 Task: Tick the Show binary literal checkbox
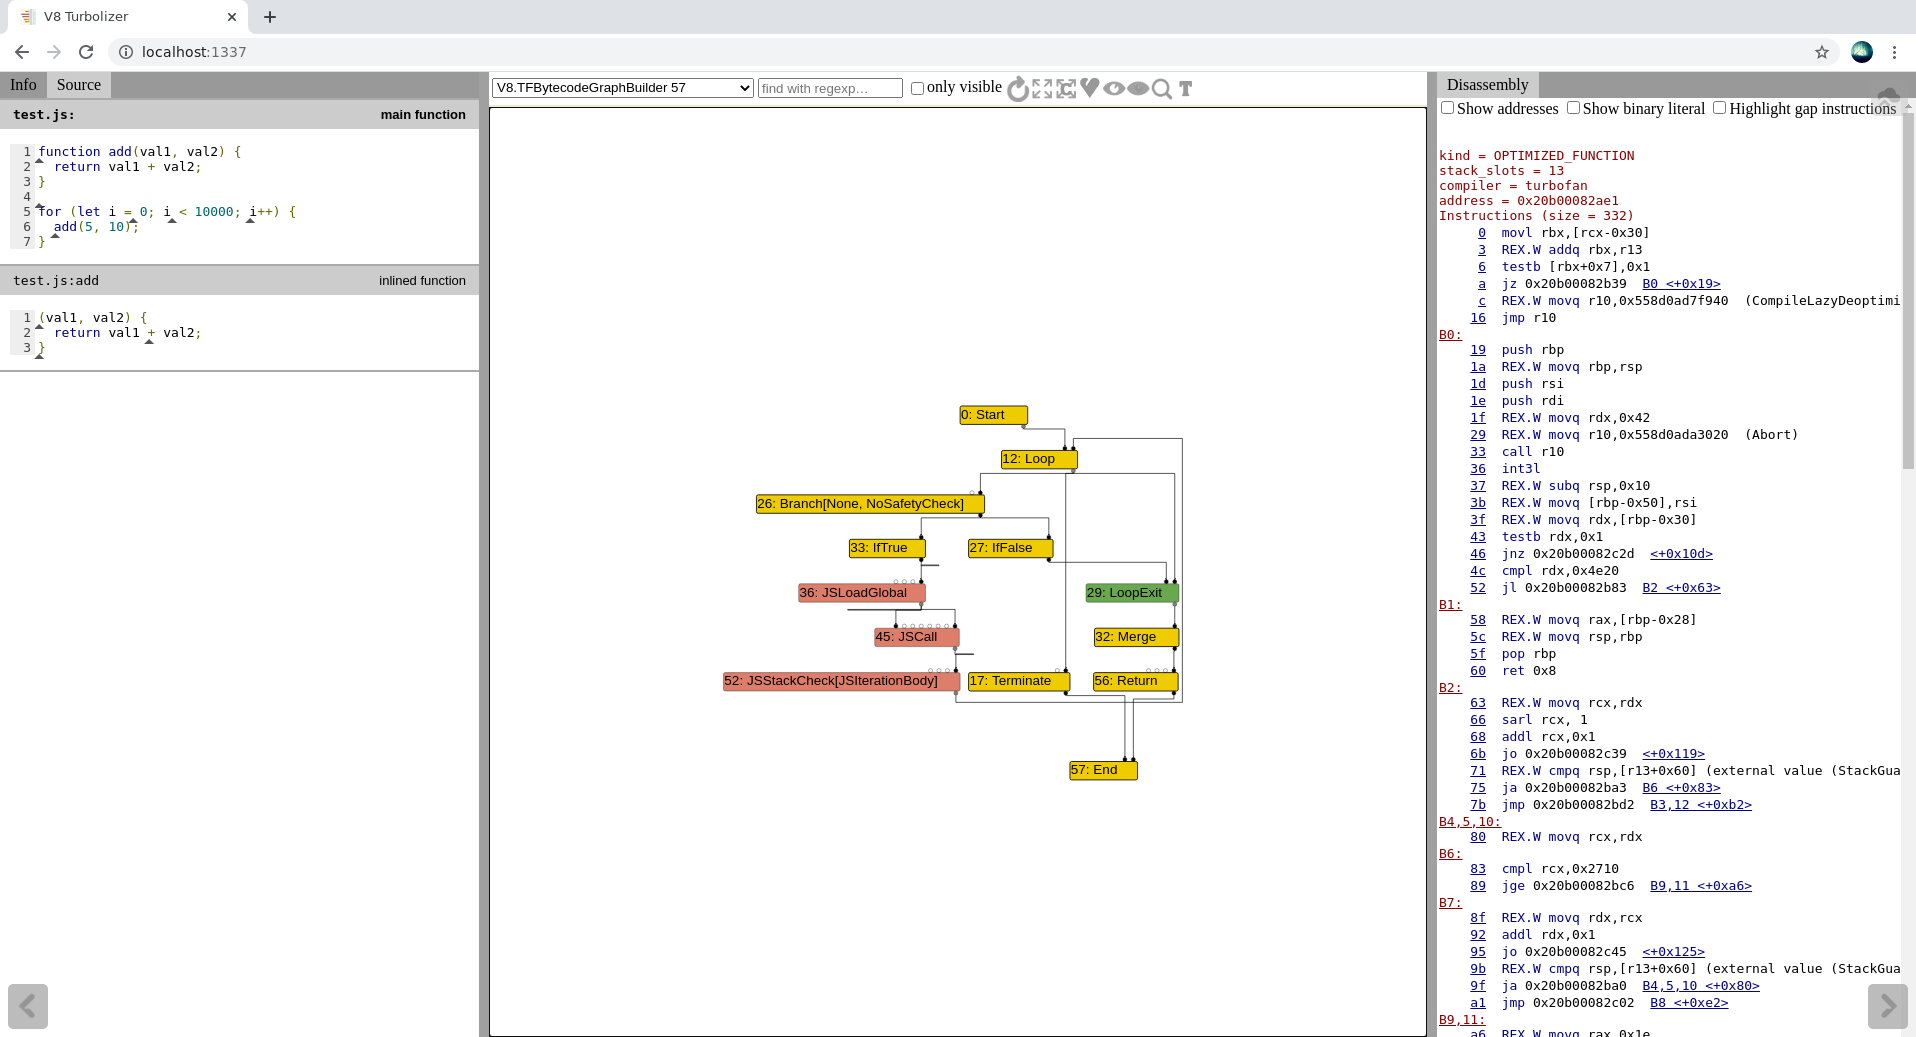point(1573,108)
